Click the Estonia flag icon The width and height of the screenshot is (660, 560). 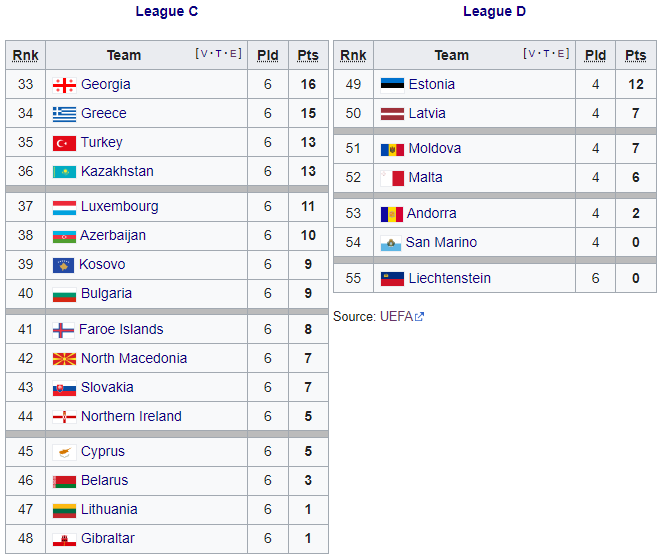click(392, 85)
